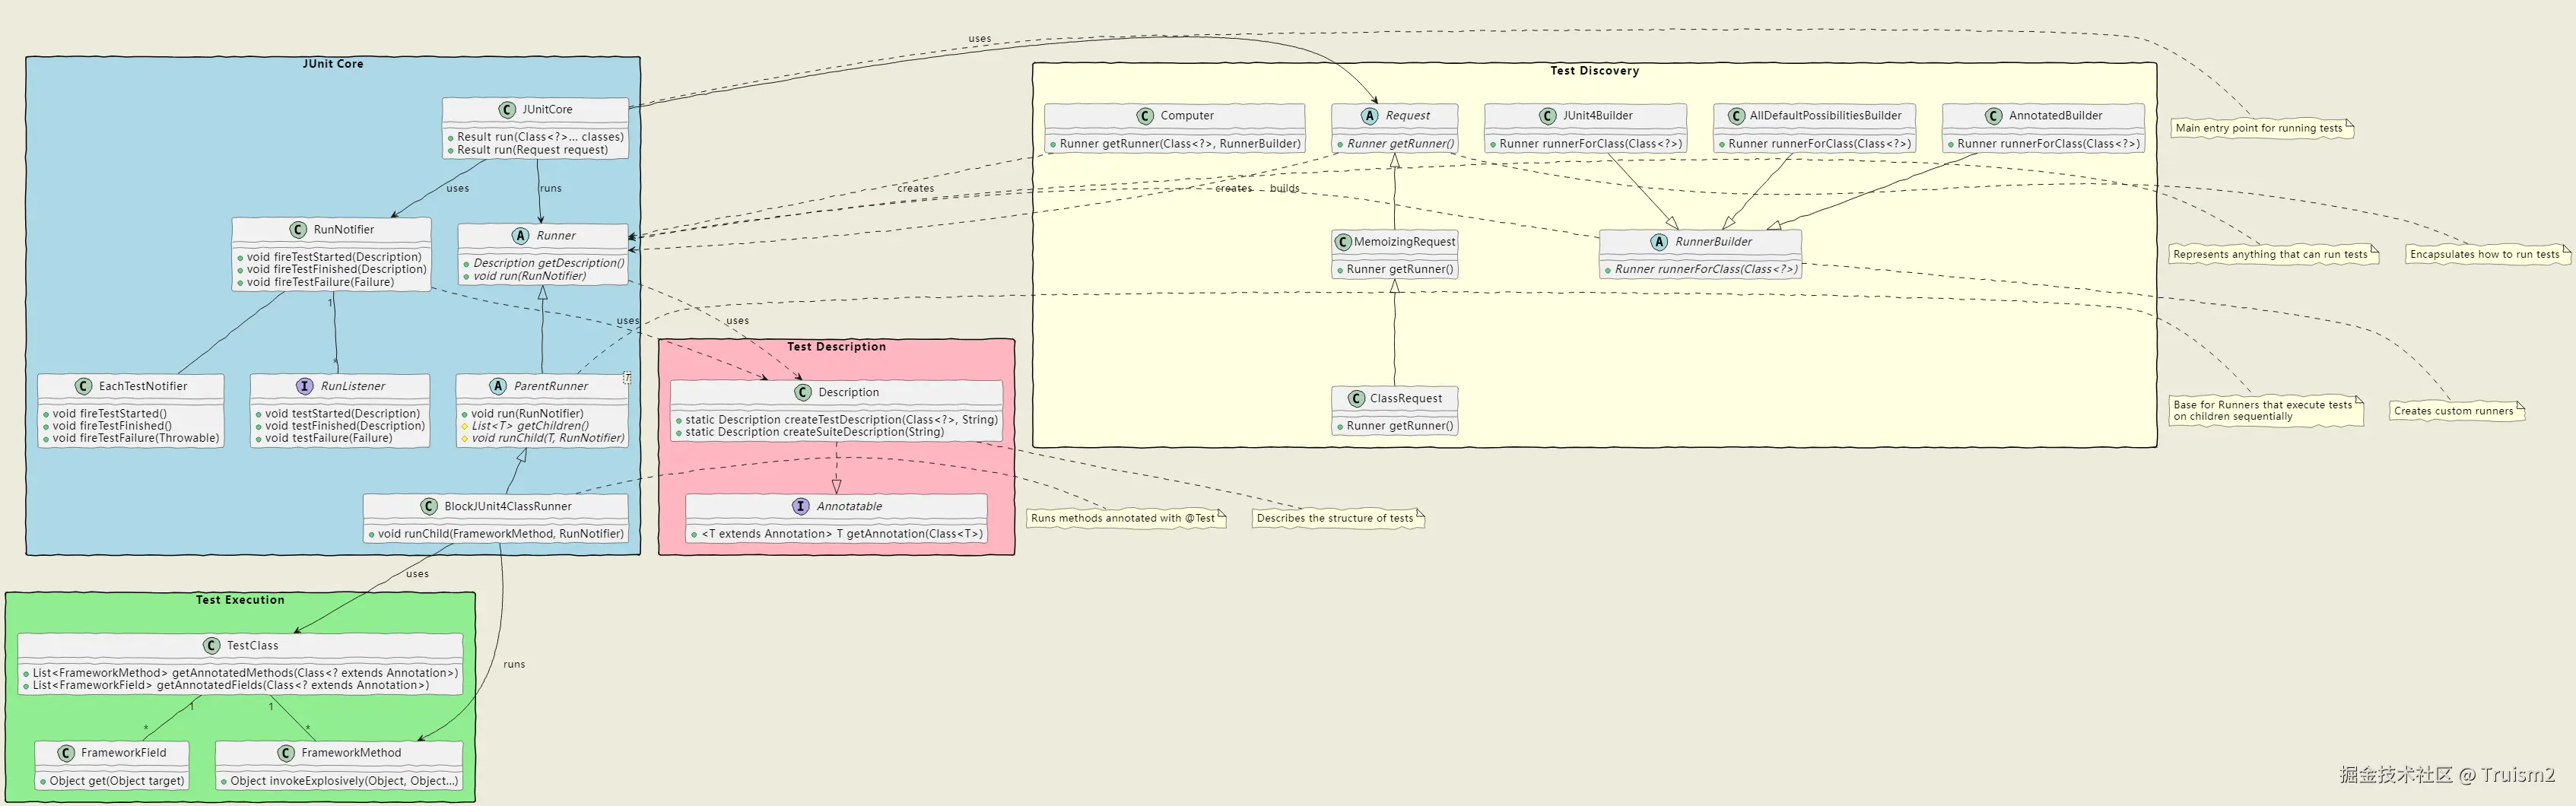
Task: Select 'void fireTestFailure(Throwable)' in EachTestNotifier
Action: pyautogui.click(x=135, y=438)
